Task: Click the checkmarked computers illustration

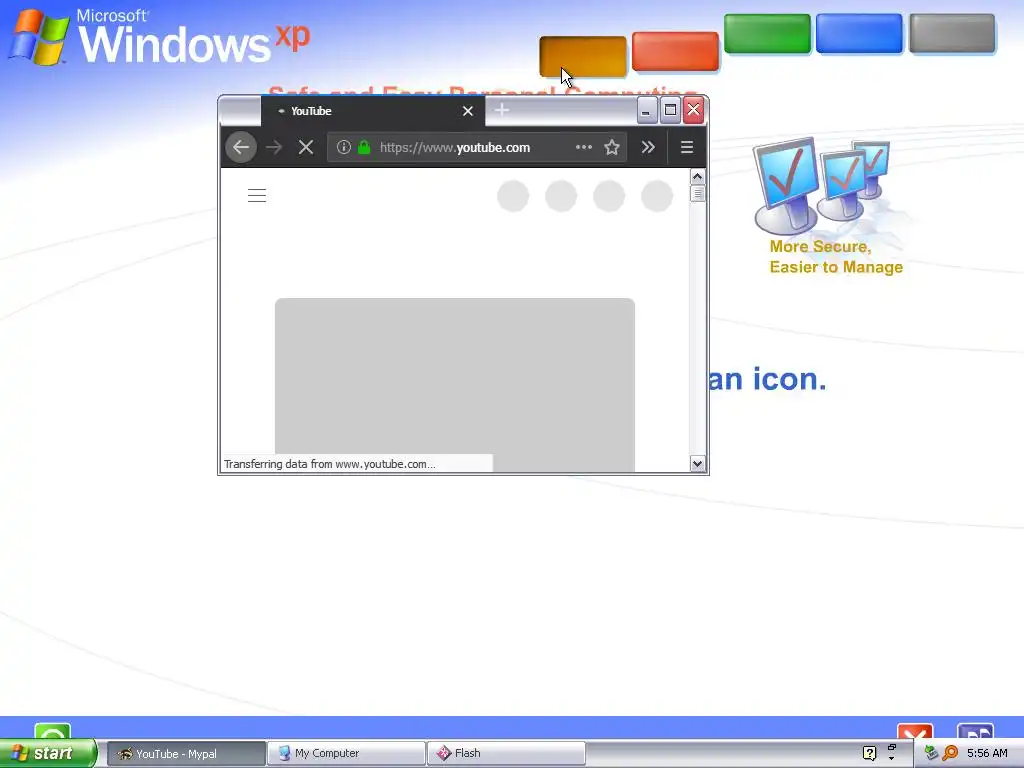Action: pos(822,186)
